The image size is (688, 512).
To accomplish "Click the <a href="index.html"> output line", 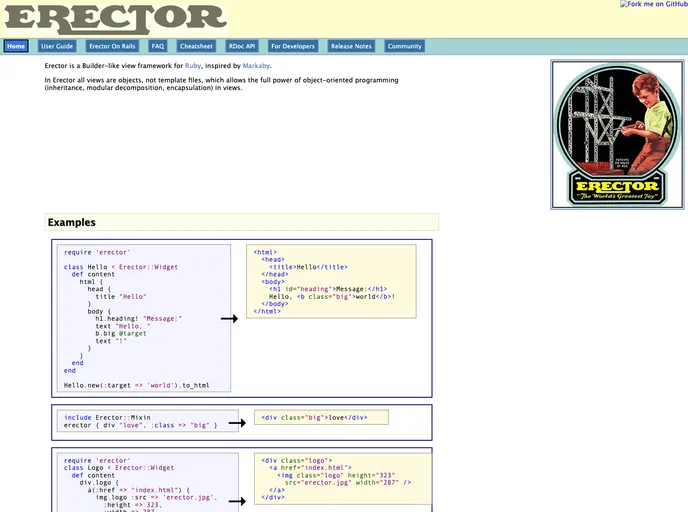I will [x=310, y=468].
